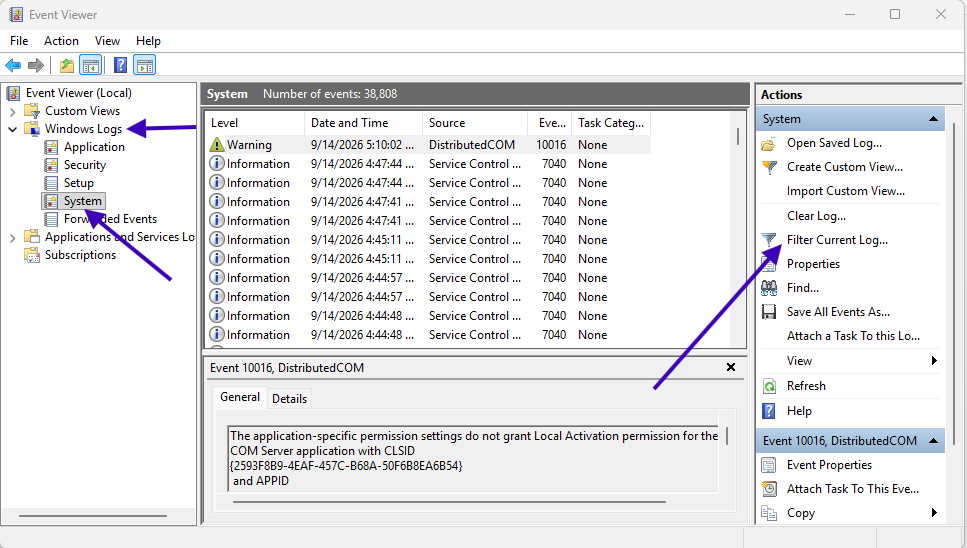
Task: Click Import Custom View action
Action: pos(846,191)
